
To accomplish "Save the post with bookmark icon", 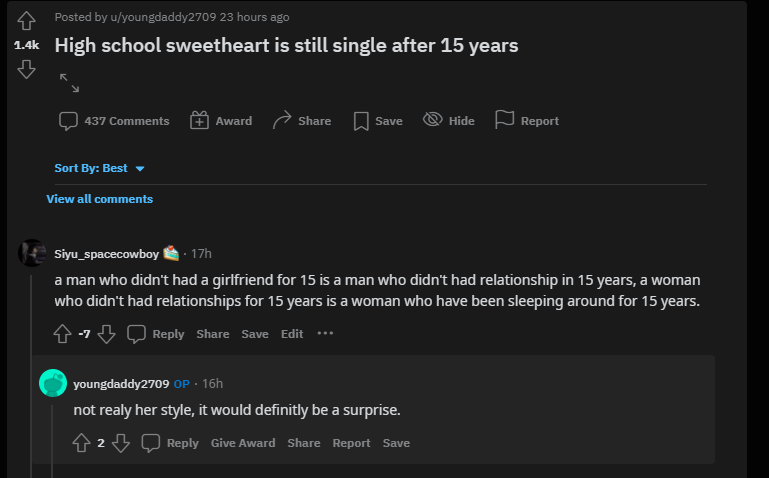I will click(378, 121).
